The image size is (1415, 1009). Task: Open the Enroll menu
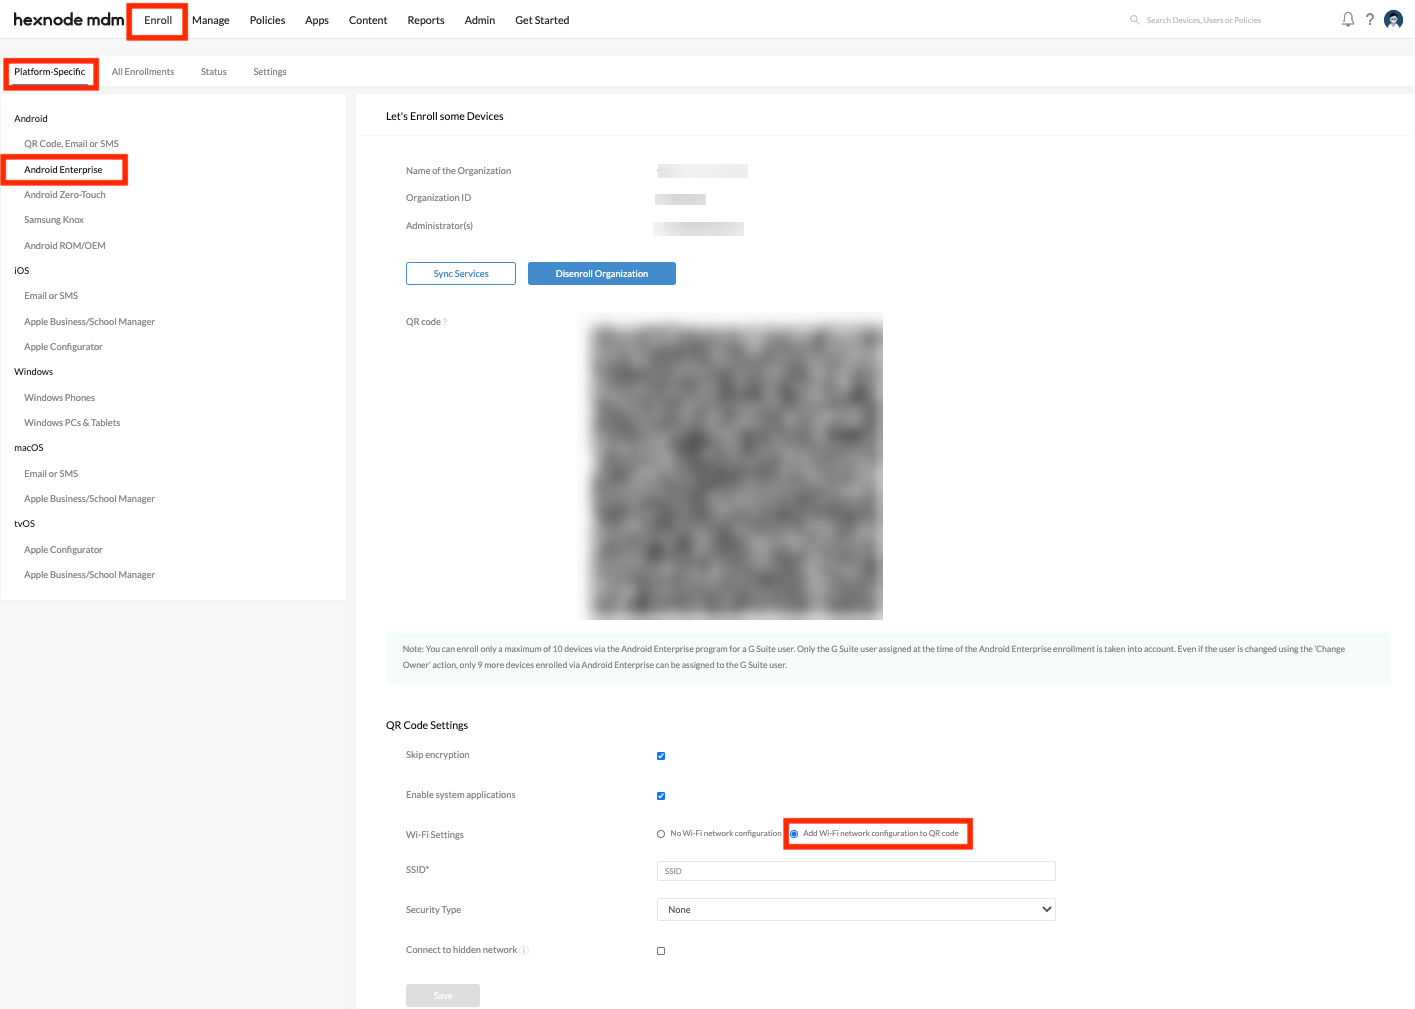[158, 20]
